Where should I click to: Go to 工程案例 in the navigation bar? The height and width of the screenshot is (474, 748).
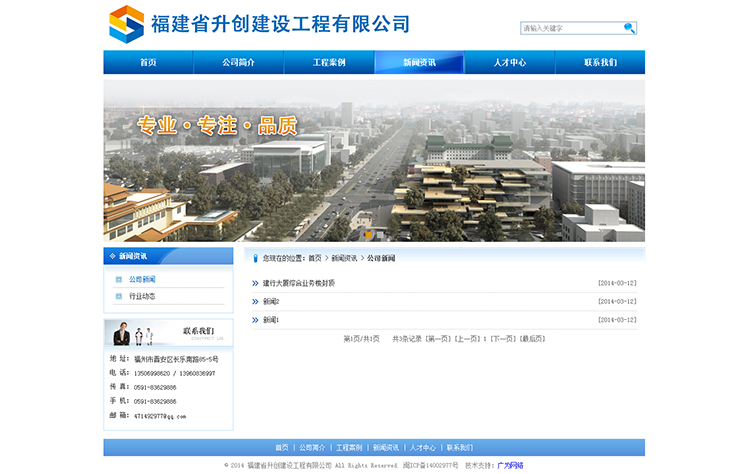(329, 62)
